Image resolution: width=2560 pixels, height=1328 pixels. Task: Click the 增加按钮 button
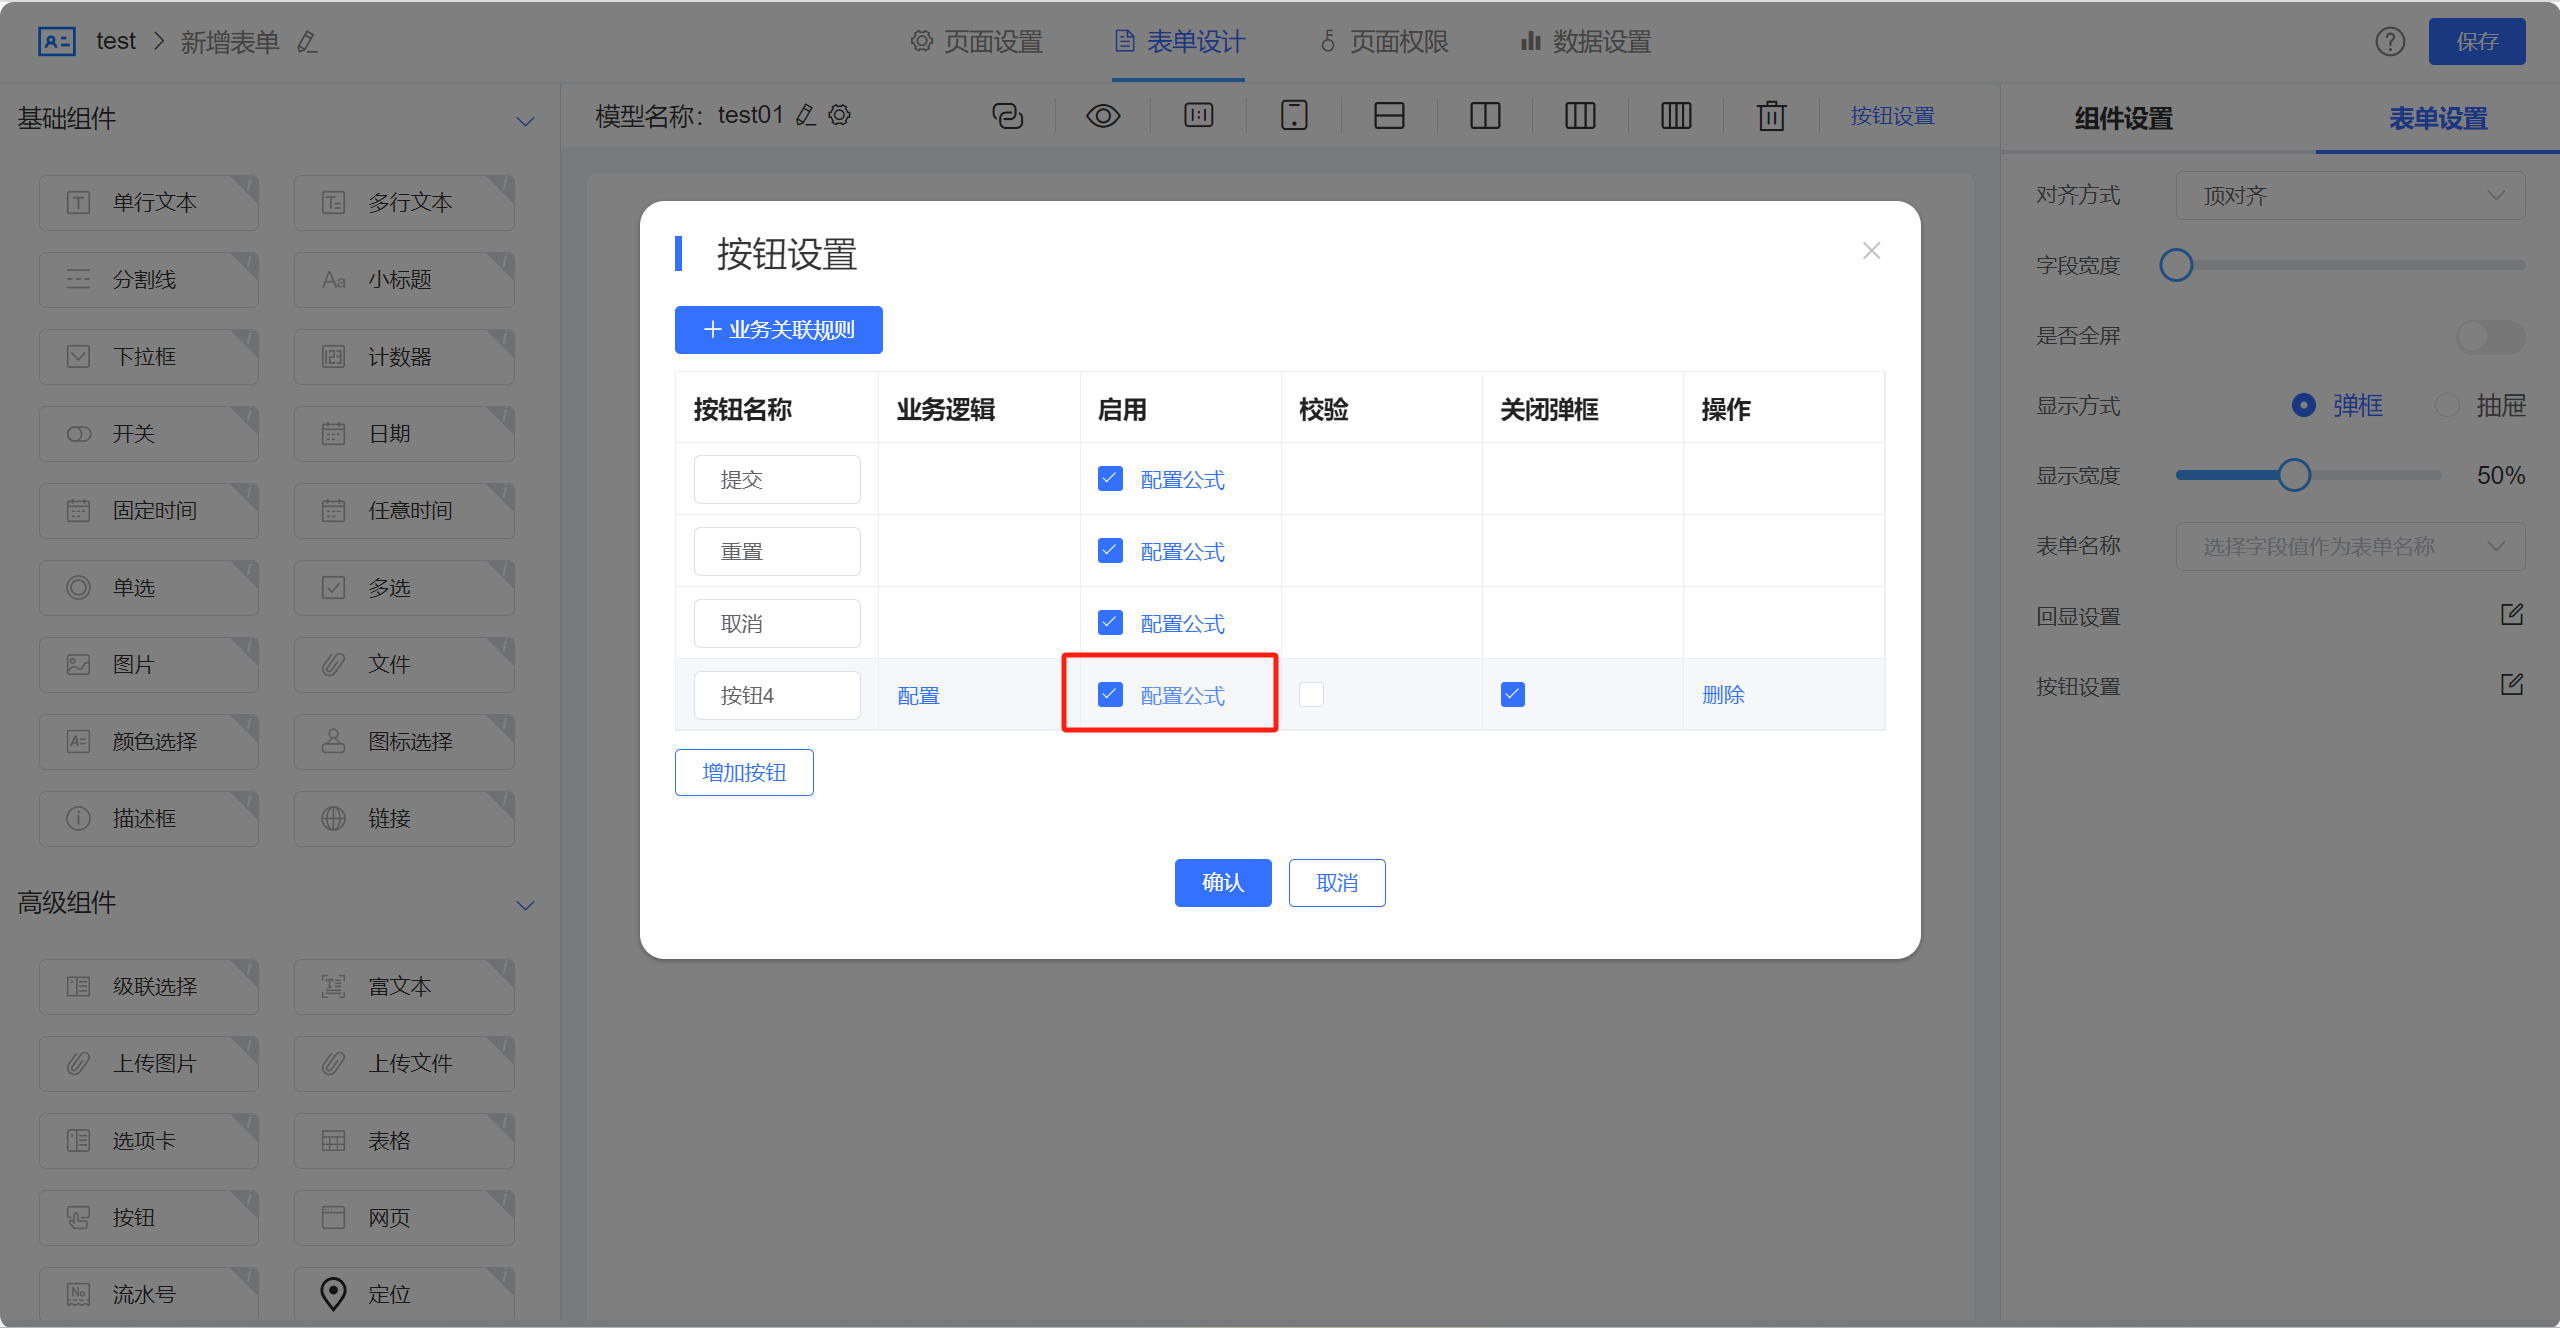click(744, 772)
